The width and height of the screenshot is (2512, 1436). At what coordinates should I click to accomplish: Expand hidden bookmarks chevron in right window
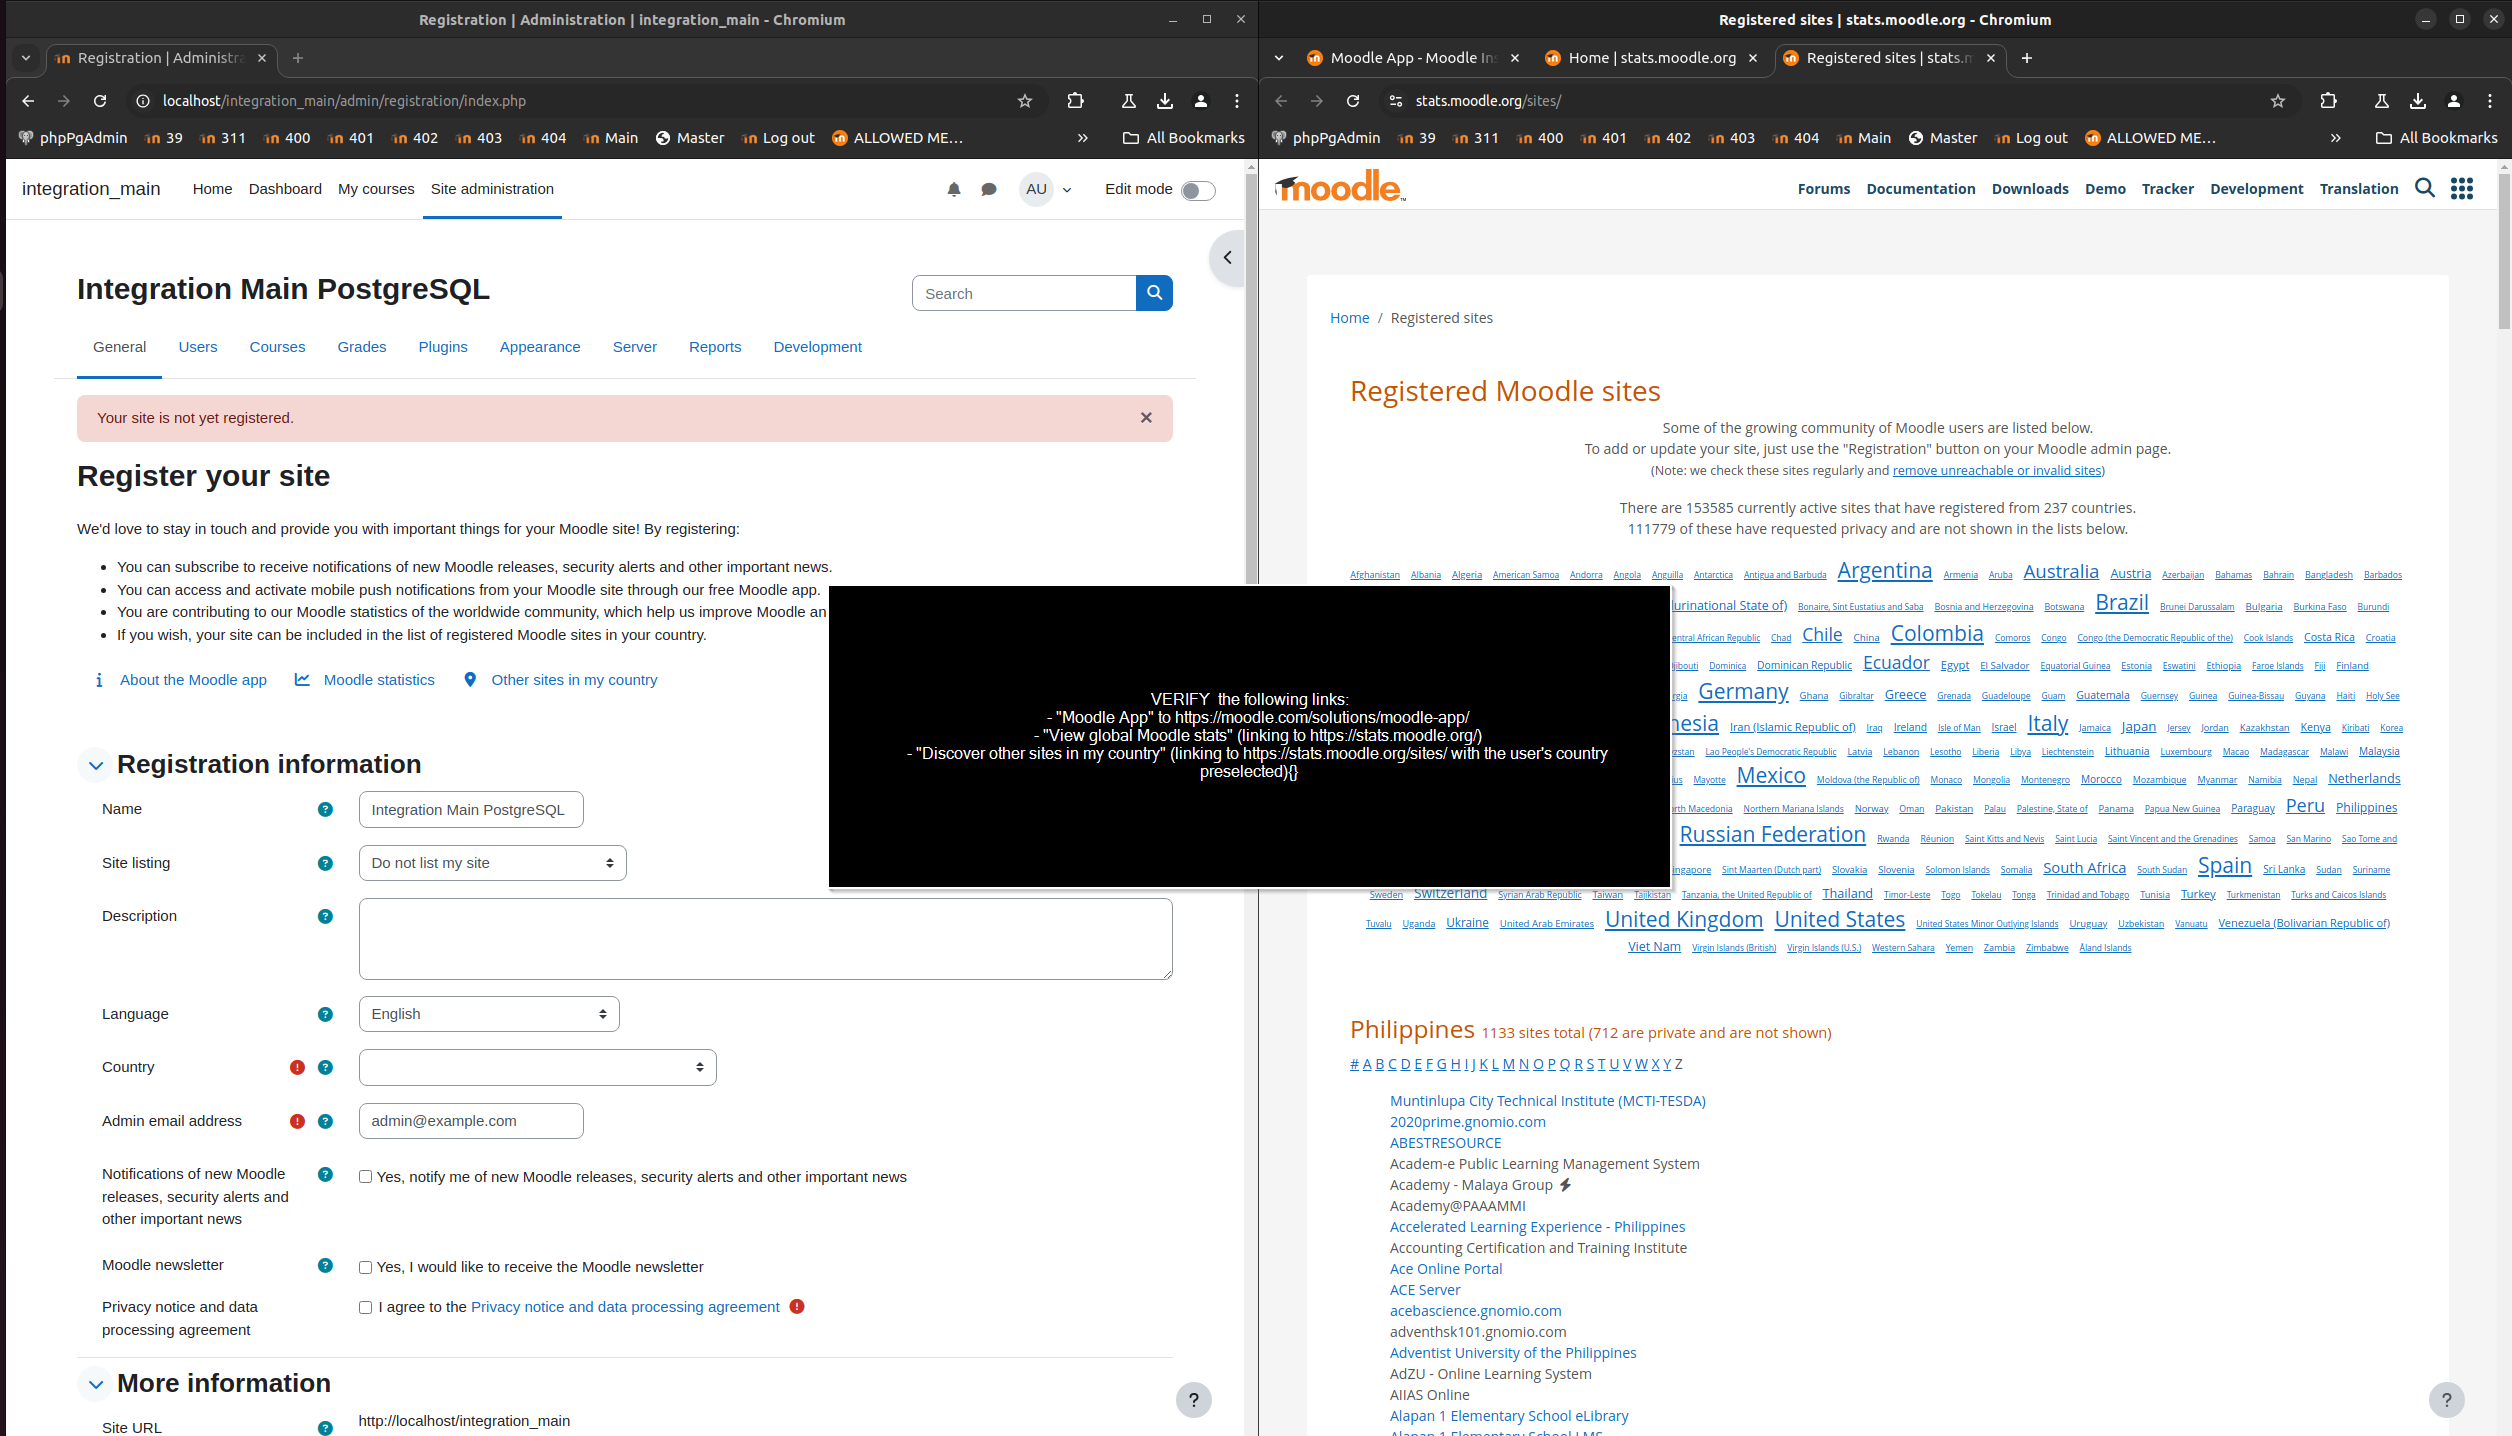click(x=2335, y=138)
